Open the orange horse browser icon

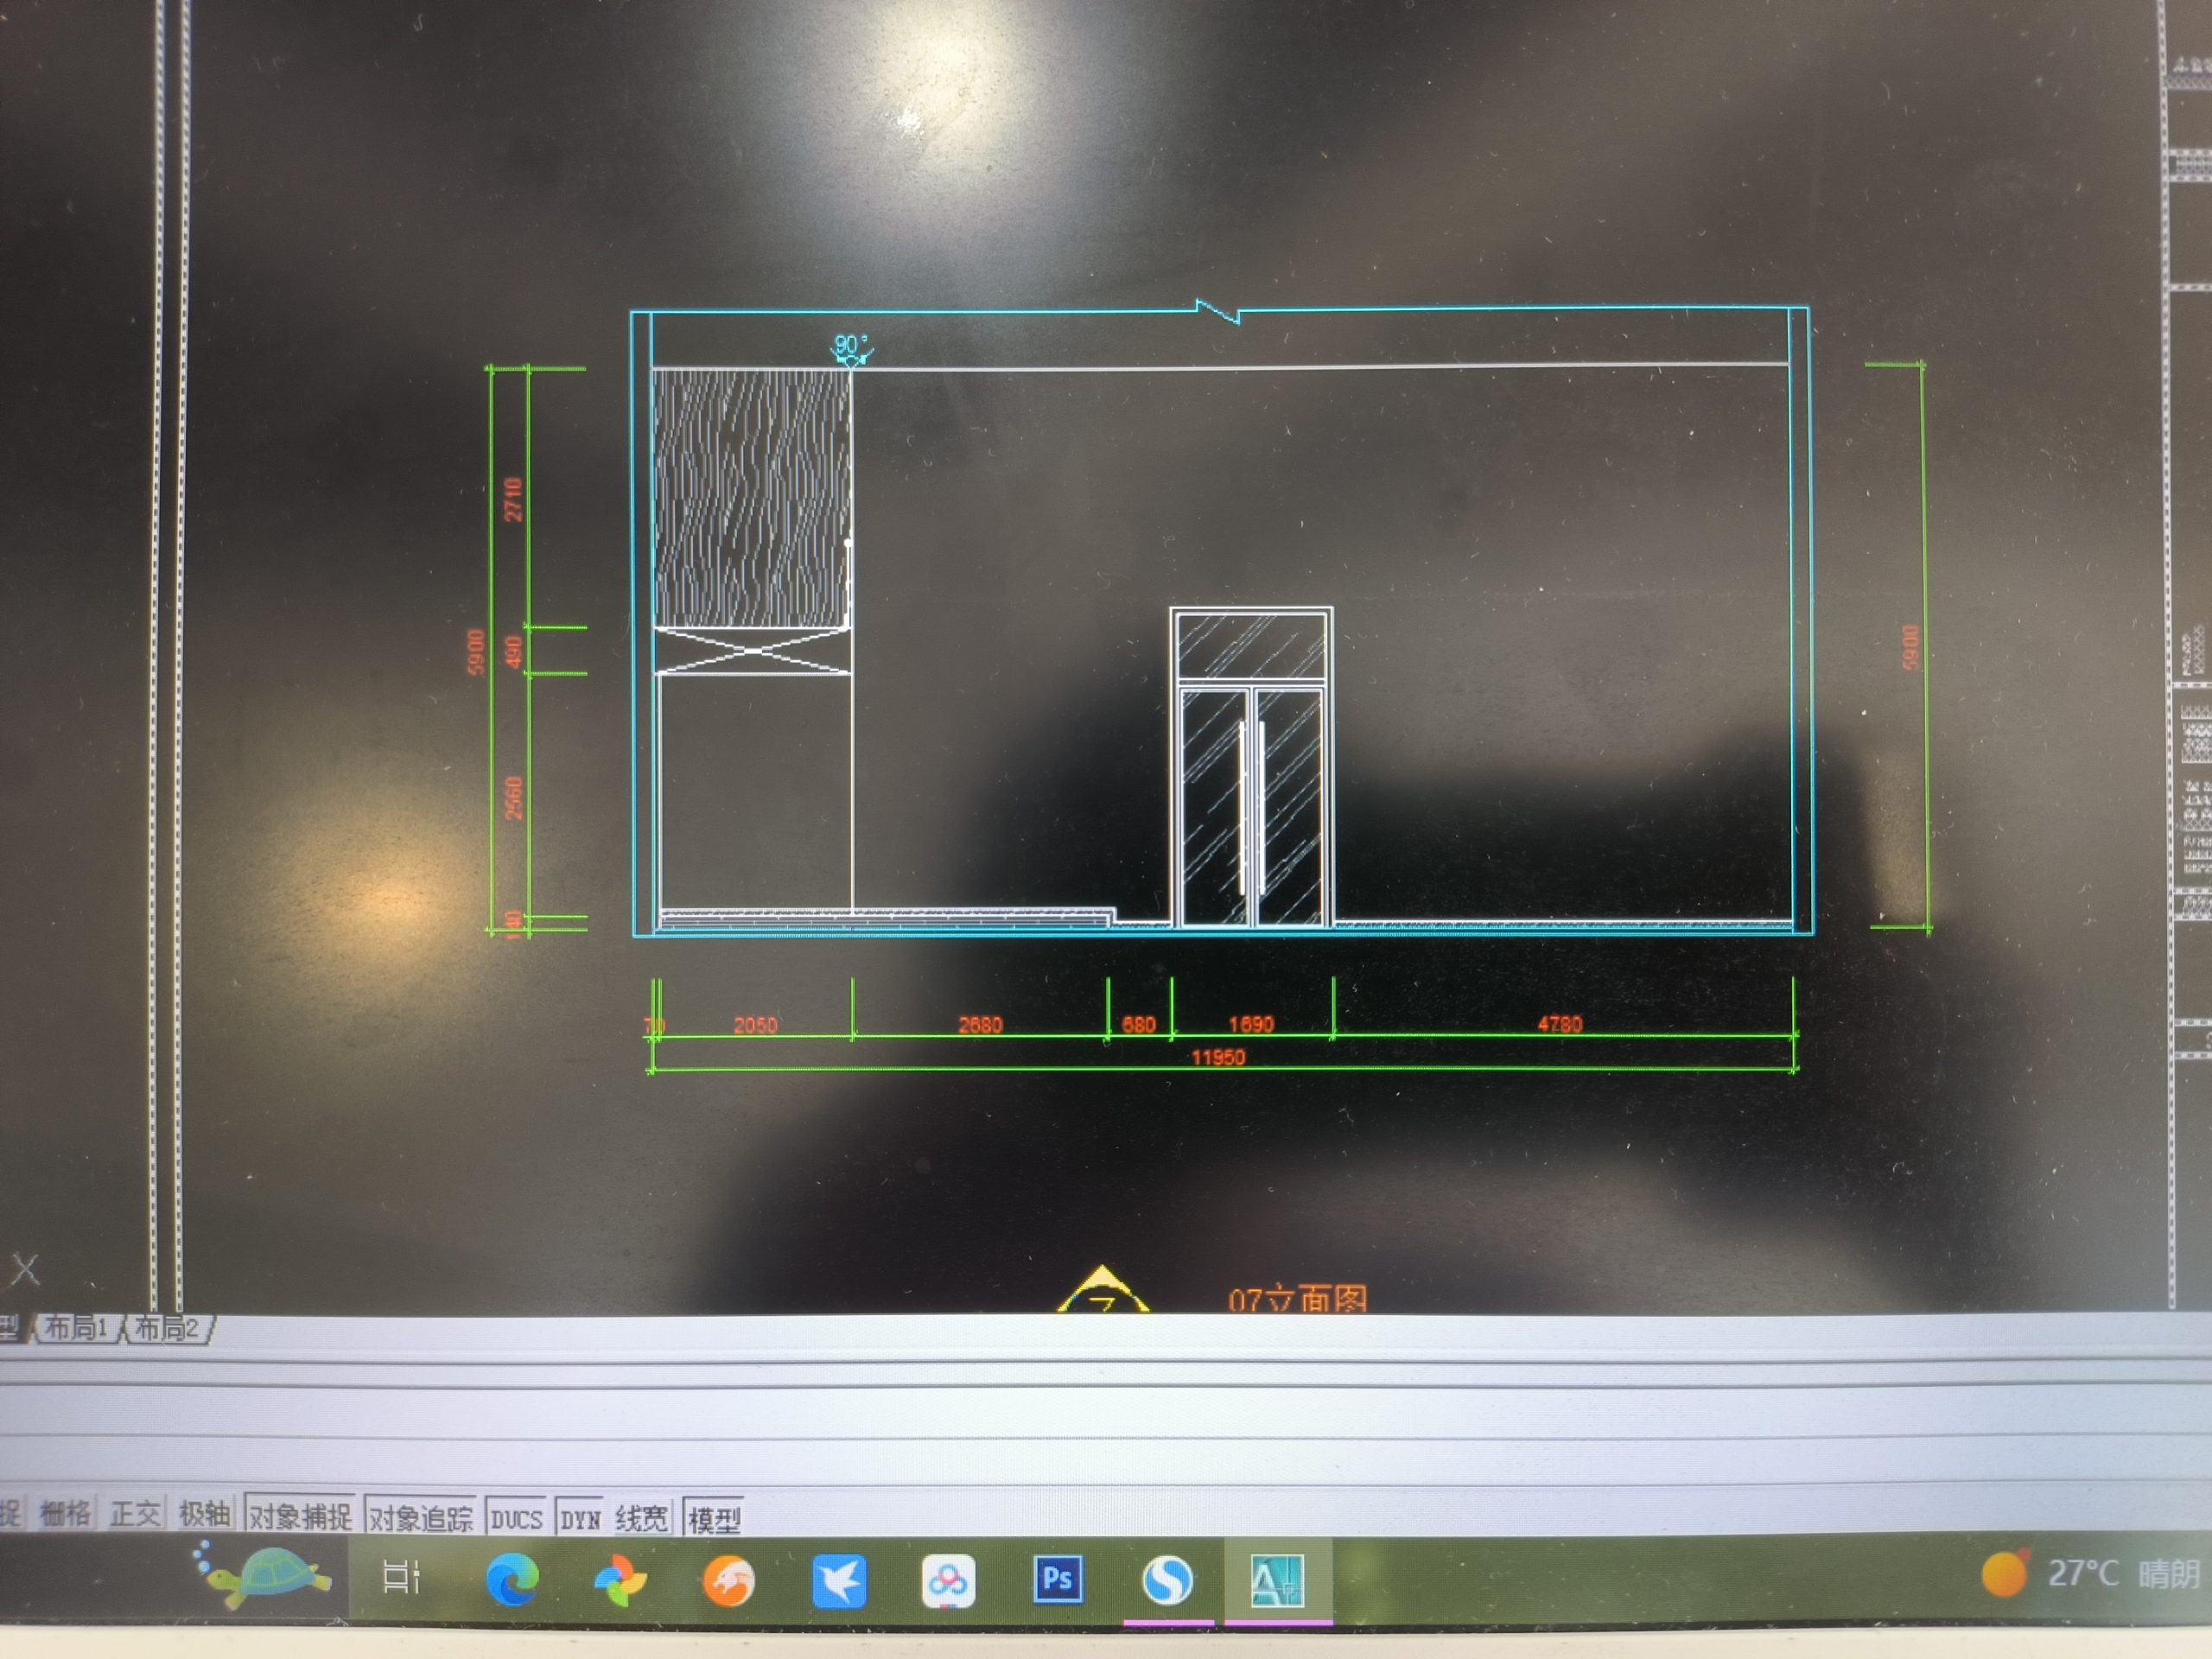729,1581
